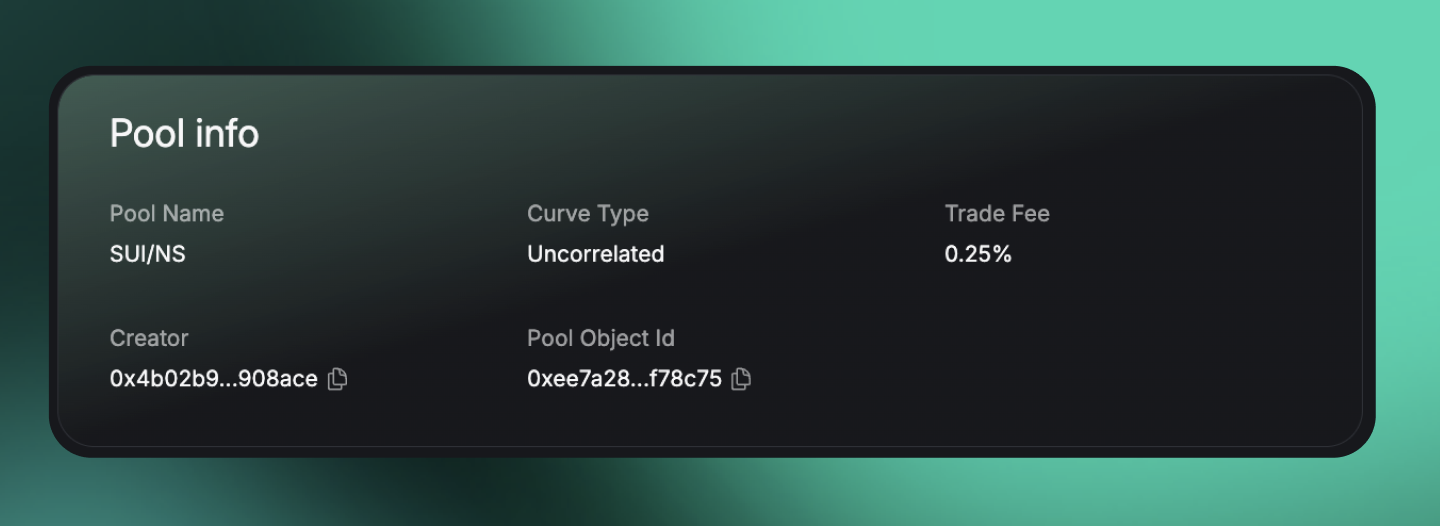Copy the Pool Object Id using its icon
This screenshot has width=1440, height=526.
tap(741, 379)
